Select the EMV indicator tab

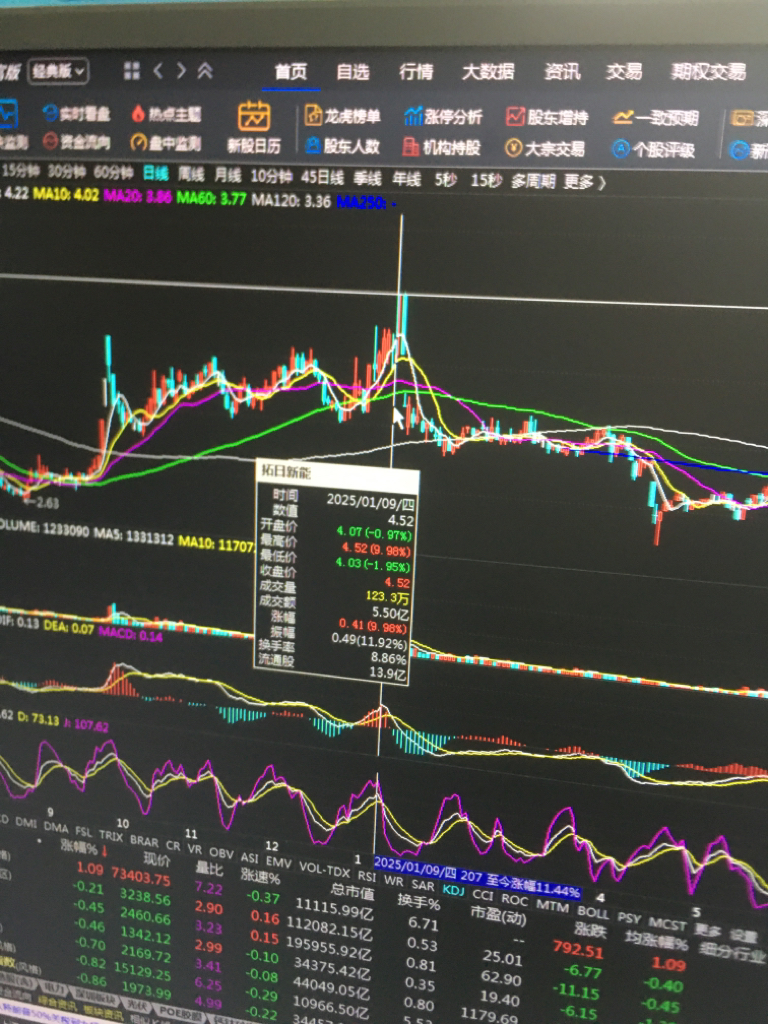[278, 862]
